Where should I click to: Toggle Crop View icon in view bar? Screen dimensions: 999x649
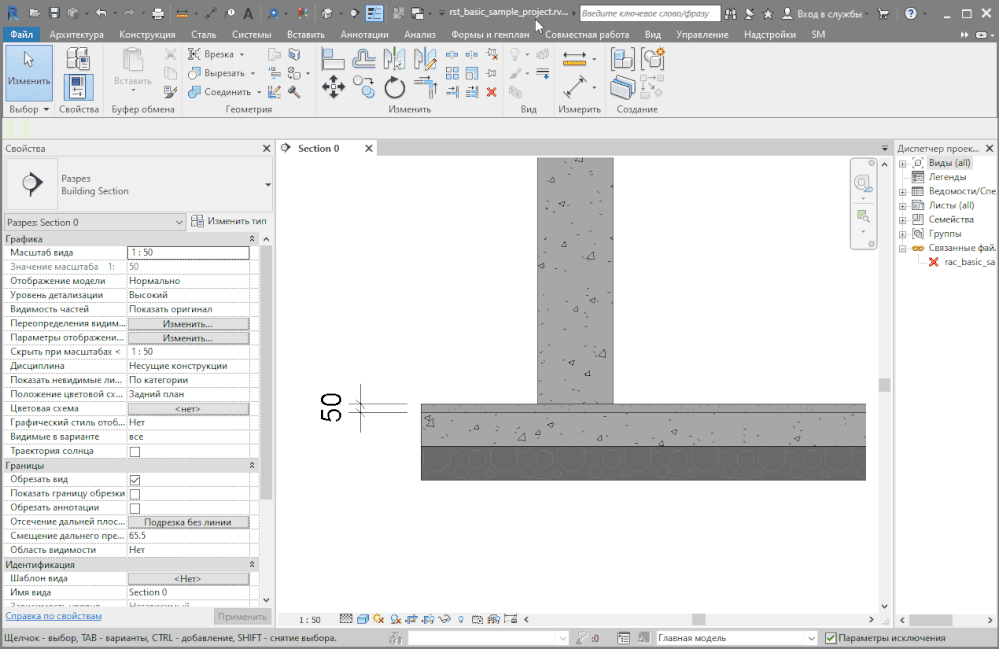[412, 619]
